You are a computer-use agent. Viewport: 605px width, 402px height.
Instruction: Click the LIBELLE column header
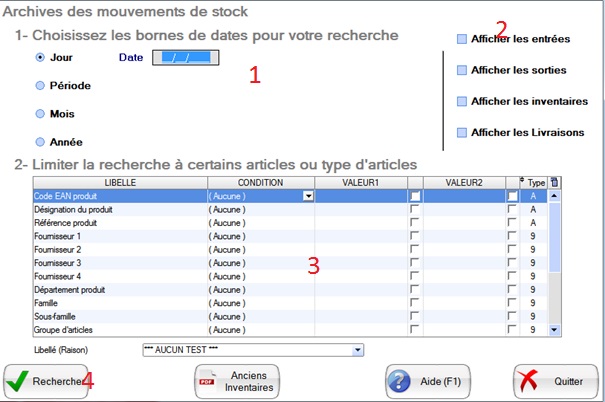pyautogui.click(x=112, y=183)
